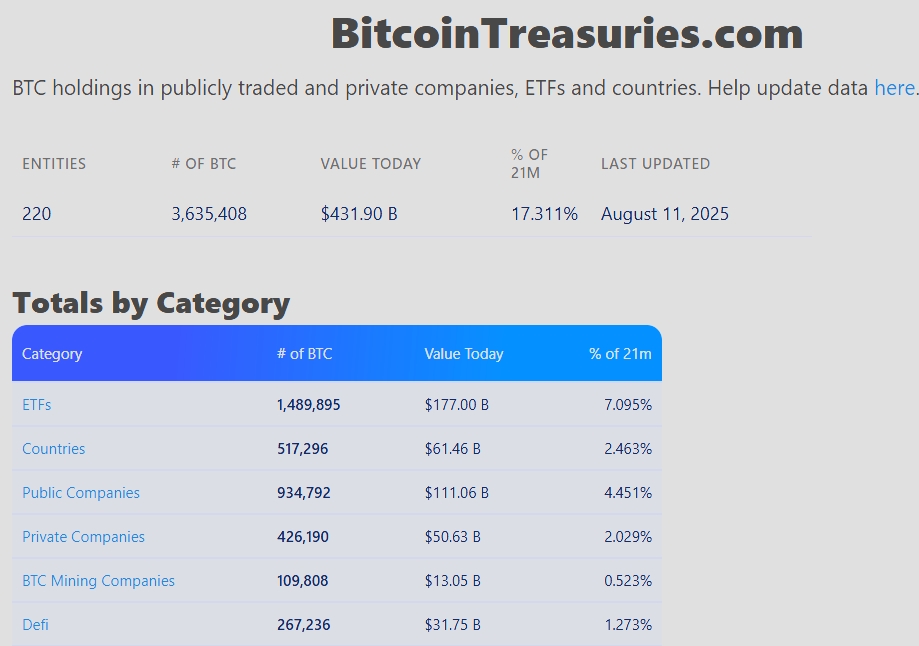This screenshot has height=646, width=919.
Task: Click the Totals by Category heading
Action: point(151,303)
